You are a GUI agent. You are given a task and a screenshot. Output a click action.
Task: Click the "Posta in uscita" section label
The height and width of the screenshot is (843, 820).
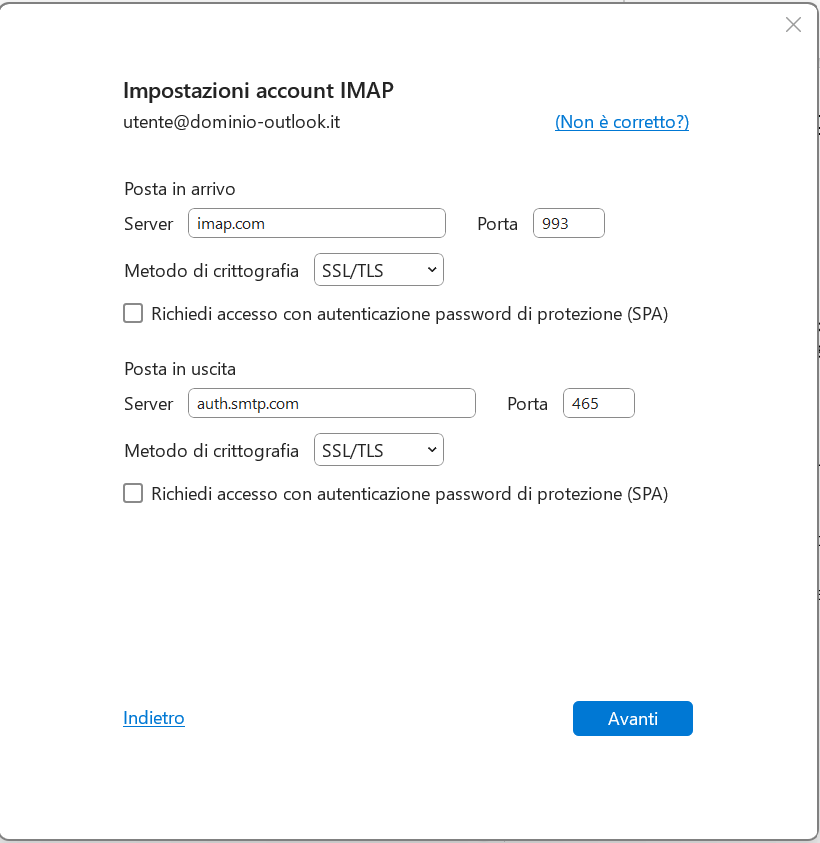180,369
